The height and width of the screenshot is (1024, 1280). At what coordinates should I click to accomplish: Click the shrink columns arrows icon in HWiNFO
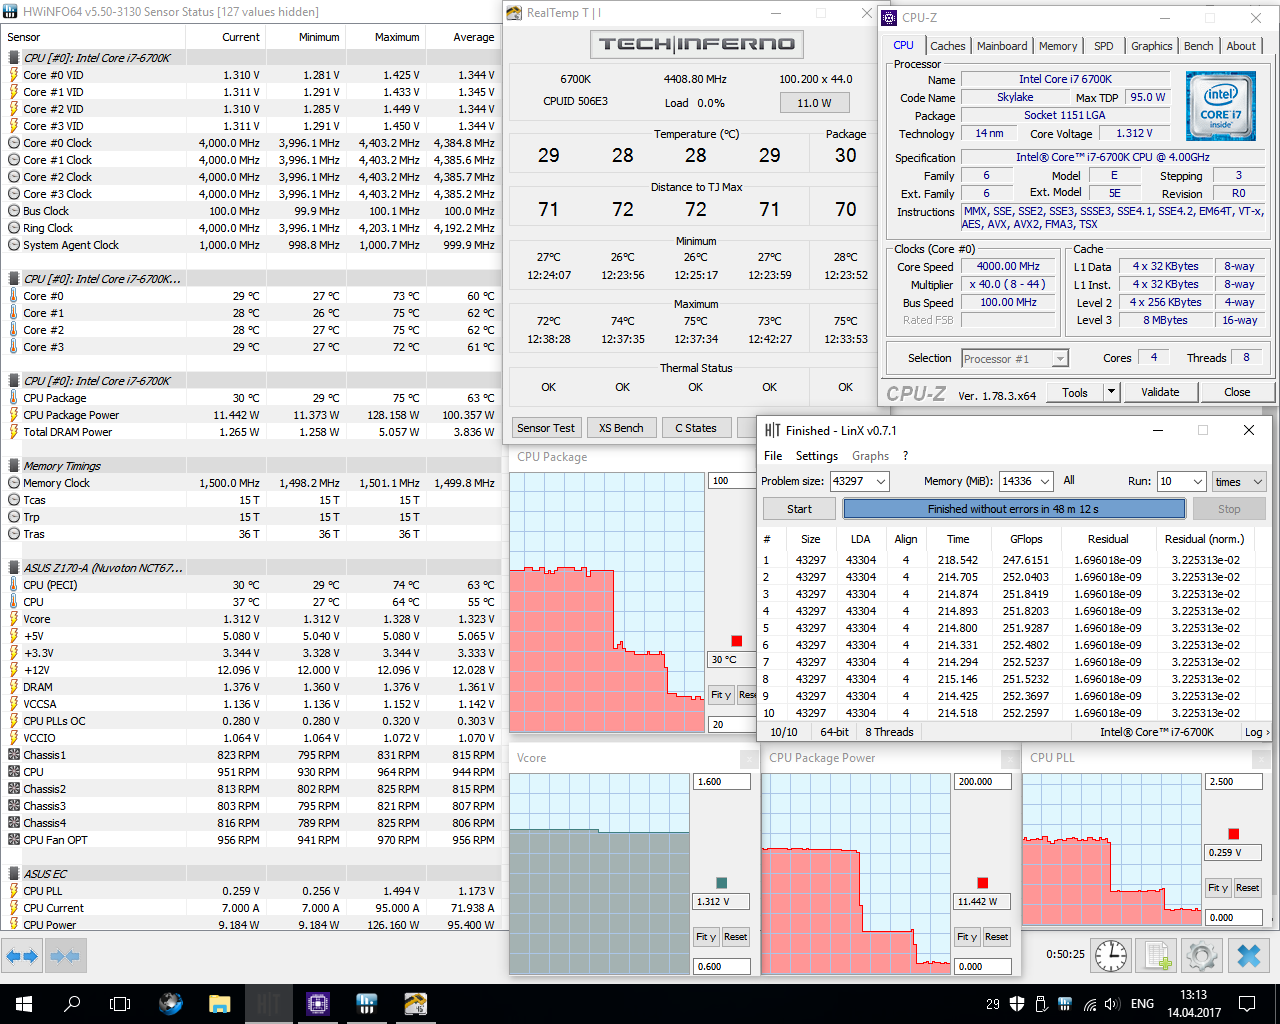pyautogui.click(x=65, y=957)
